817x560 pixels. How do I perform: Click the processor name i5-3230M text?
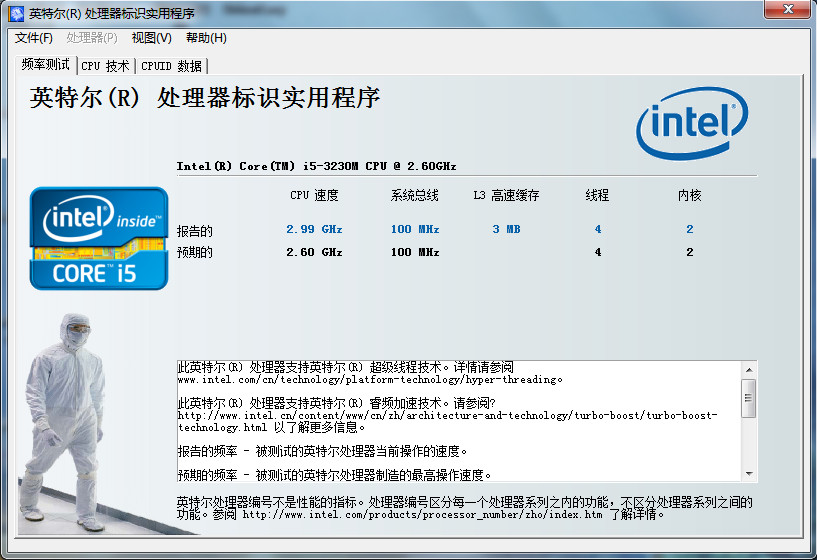pos(316,166)
